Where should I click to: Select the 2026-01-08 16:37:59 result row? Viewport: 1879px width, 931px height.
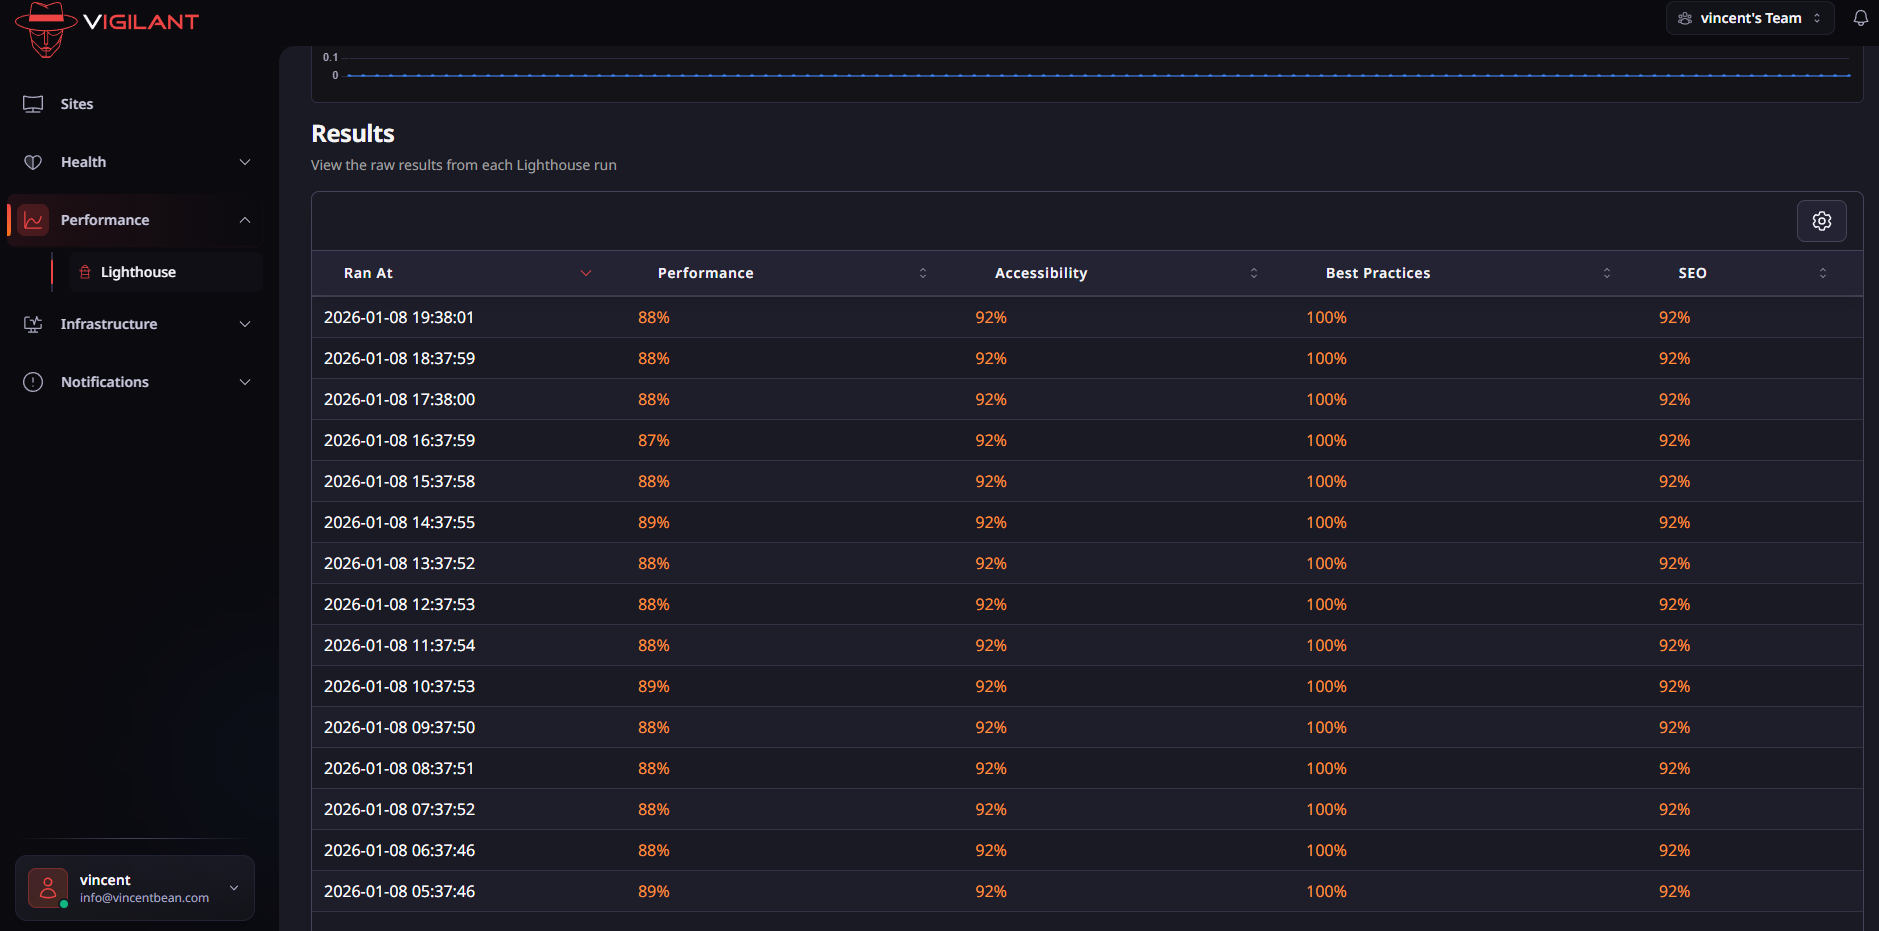tap(400, 440)
